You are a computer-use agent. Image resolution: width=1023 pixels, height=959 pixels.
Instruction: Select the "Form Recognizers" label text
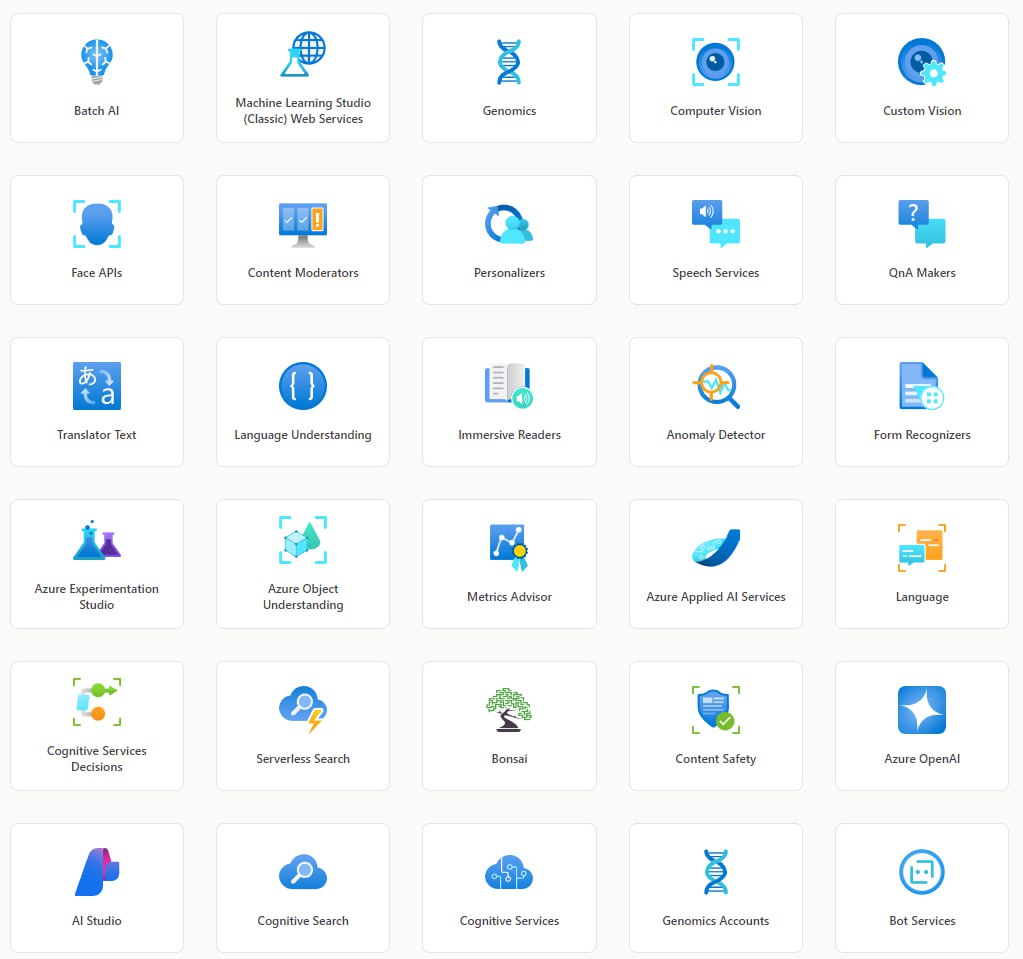pos(922,434)
